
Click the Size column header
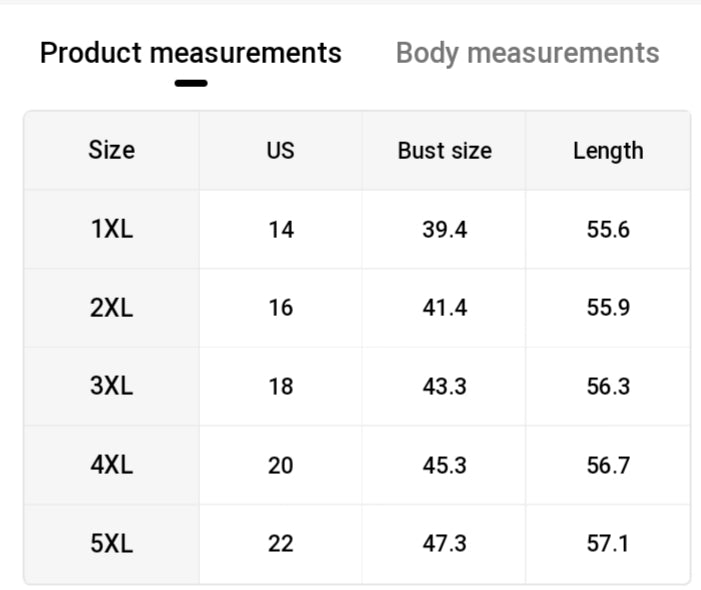click(x=111, y=151)
